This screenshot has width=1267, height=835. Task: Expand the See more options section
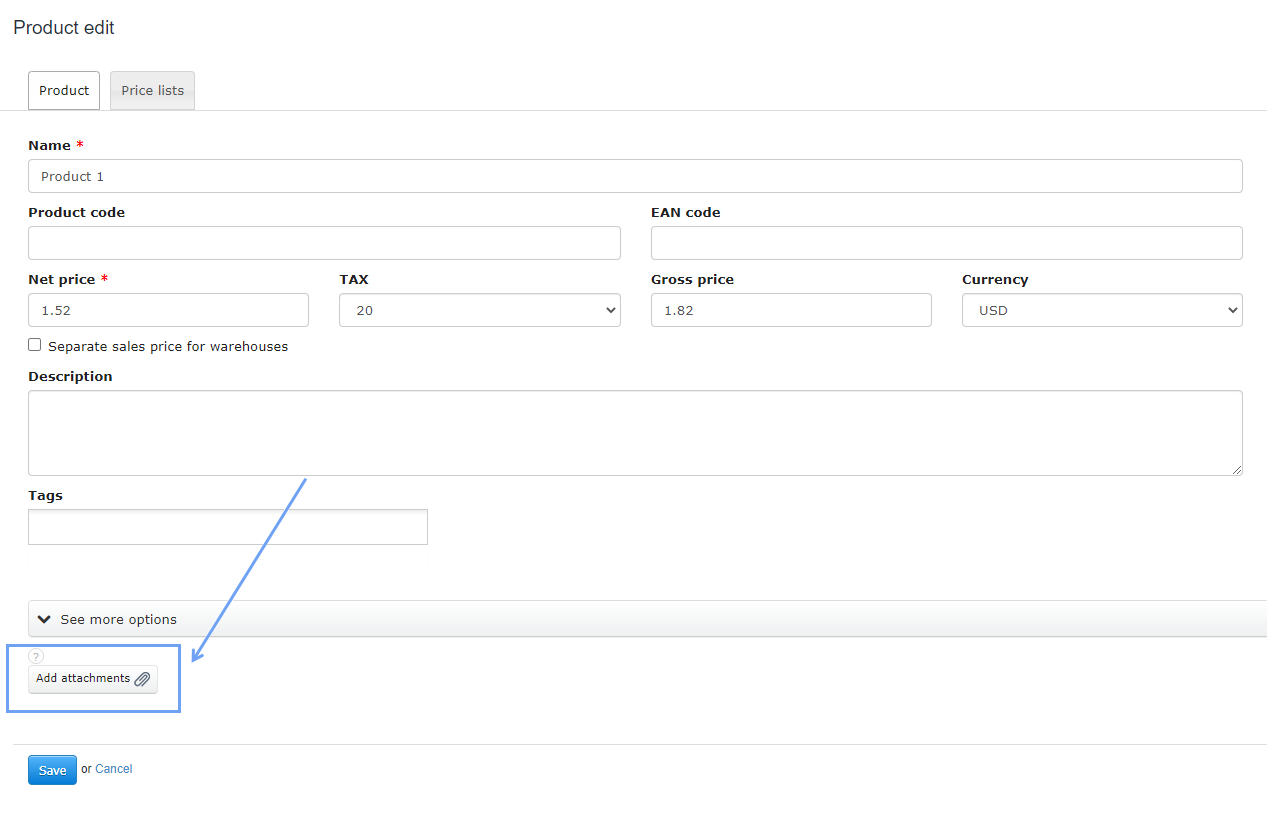click(x=118, y=619)
